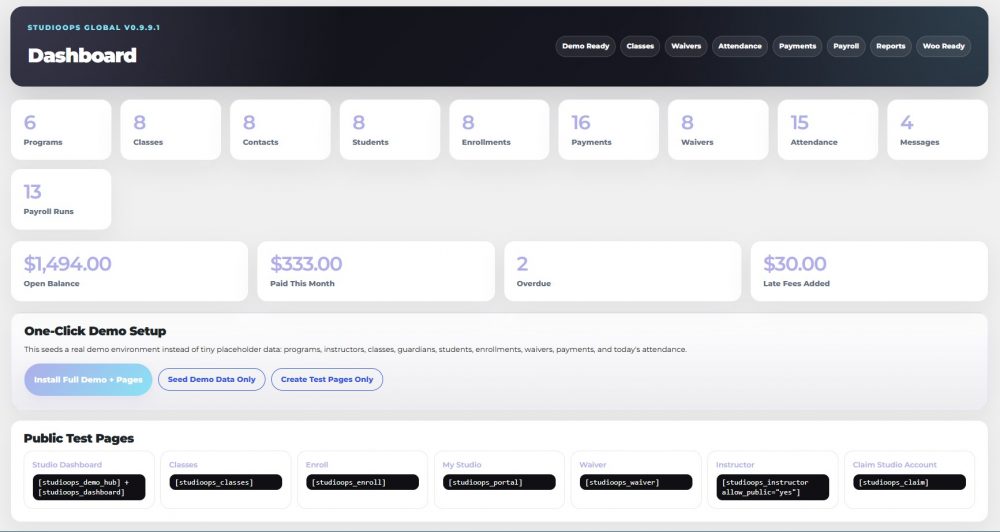Click the [studioops_classes] shortcode
The height and width of the screenshot is (532, 1000).
click(x=226, y=482)
